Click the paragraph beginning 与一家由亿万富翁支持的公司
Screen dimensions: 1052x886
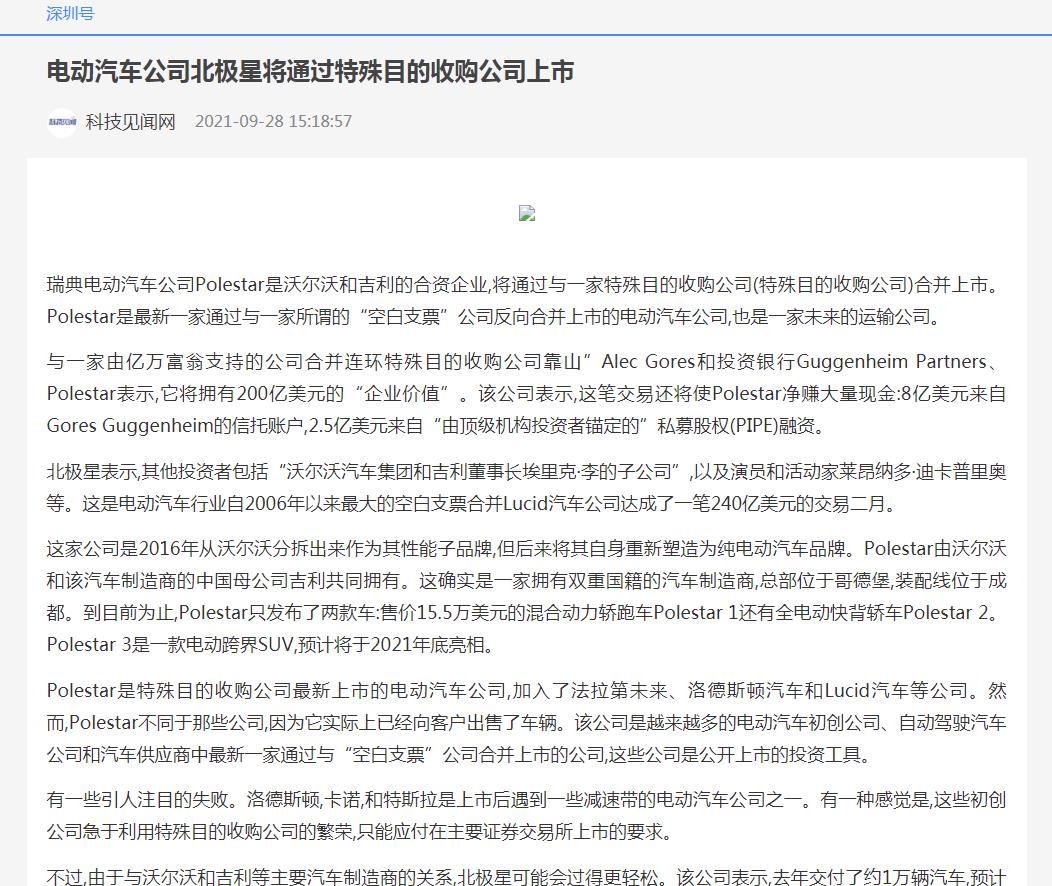(526, 394)
